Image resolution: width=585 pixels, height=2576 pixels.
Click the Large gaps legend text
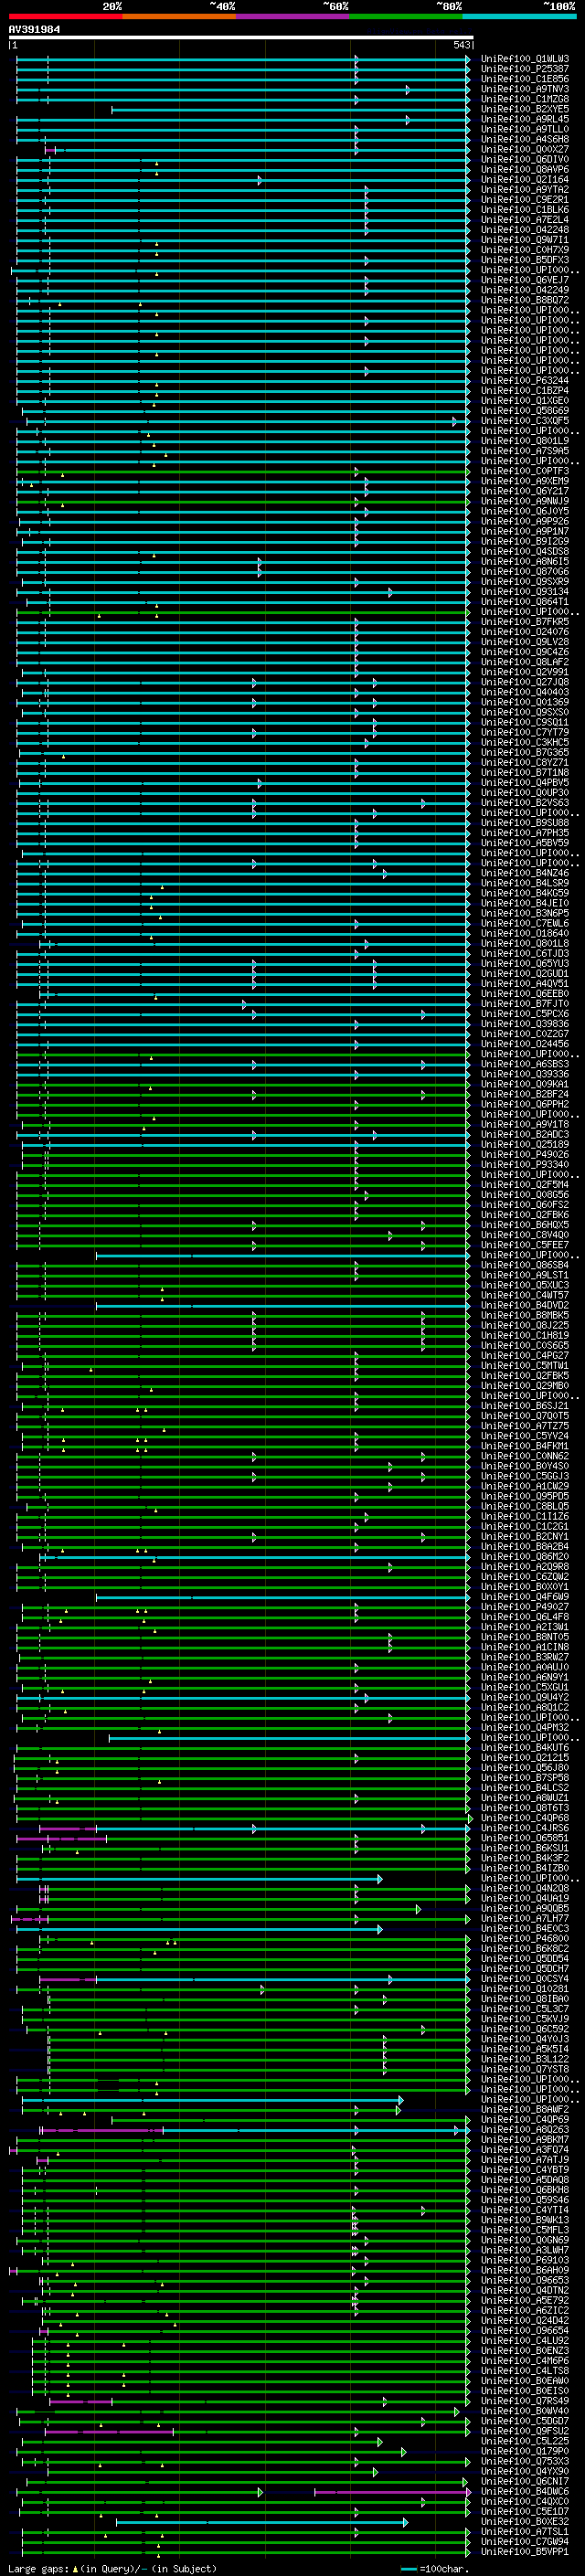pos(112,2568)
